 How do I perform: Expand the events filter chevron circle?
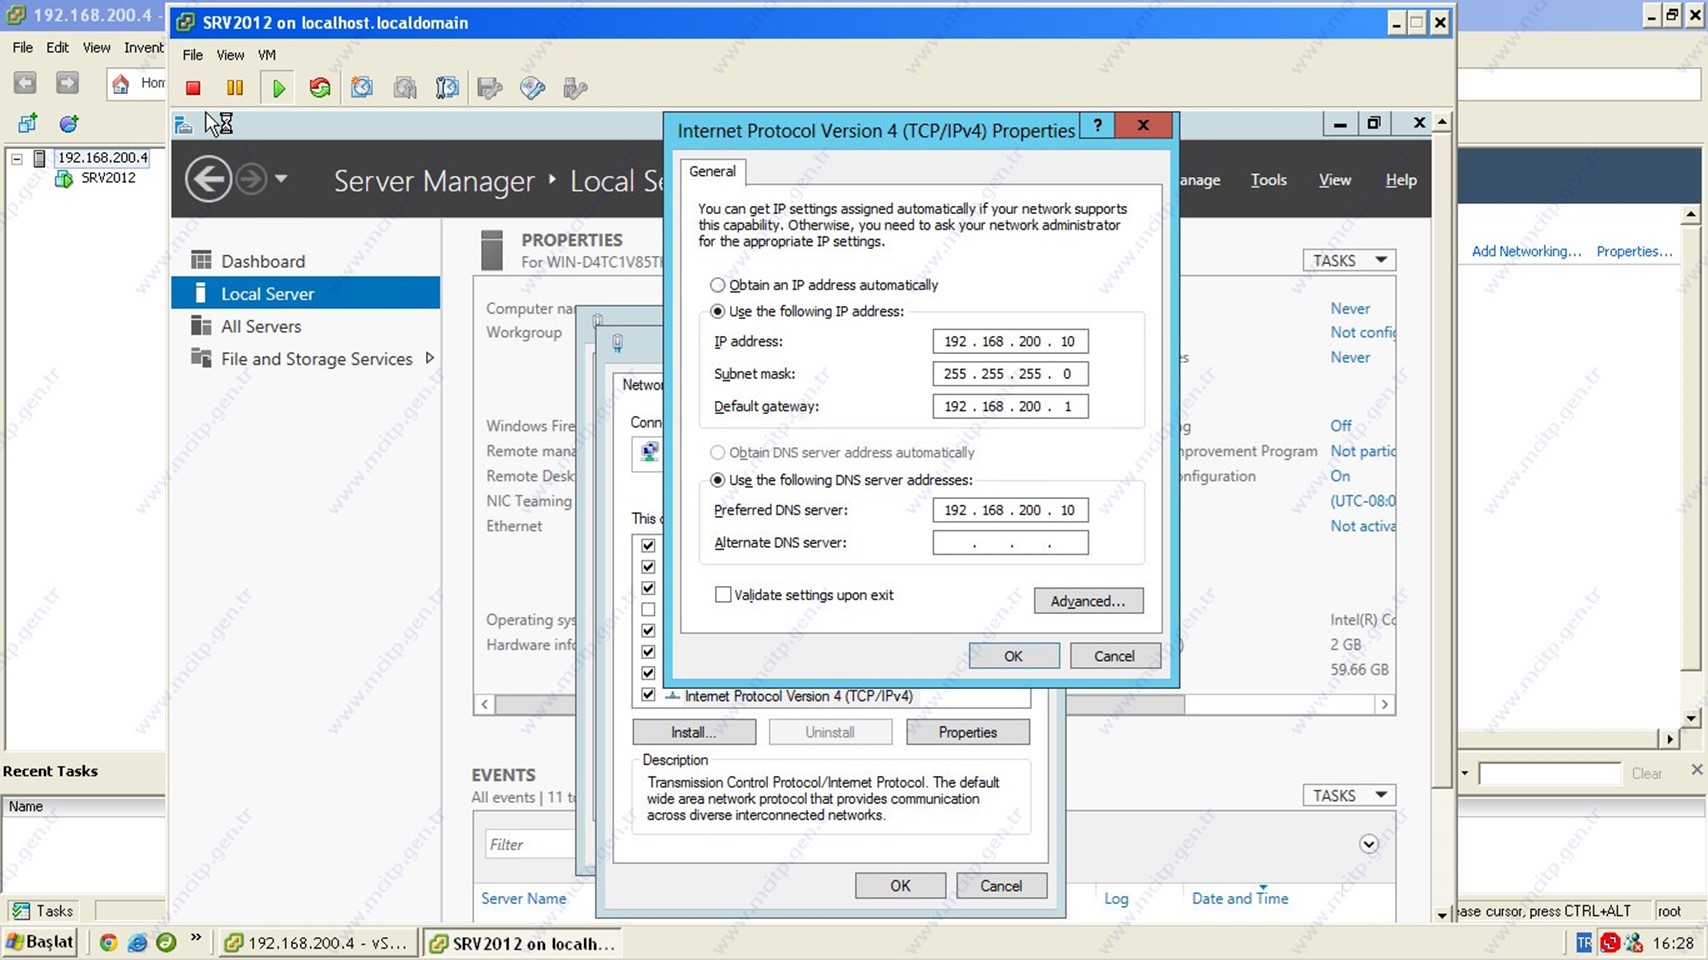point(1369,844)
